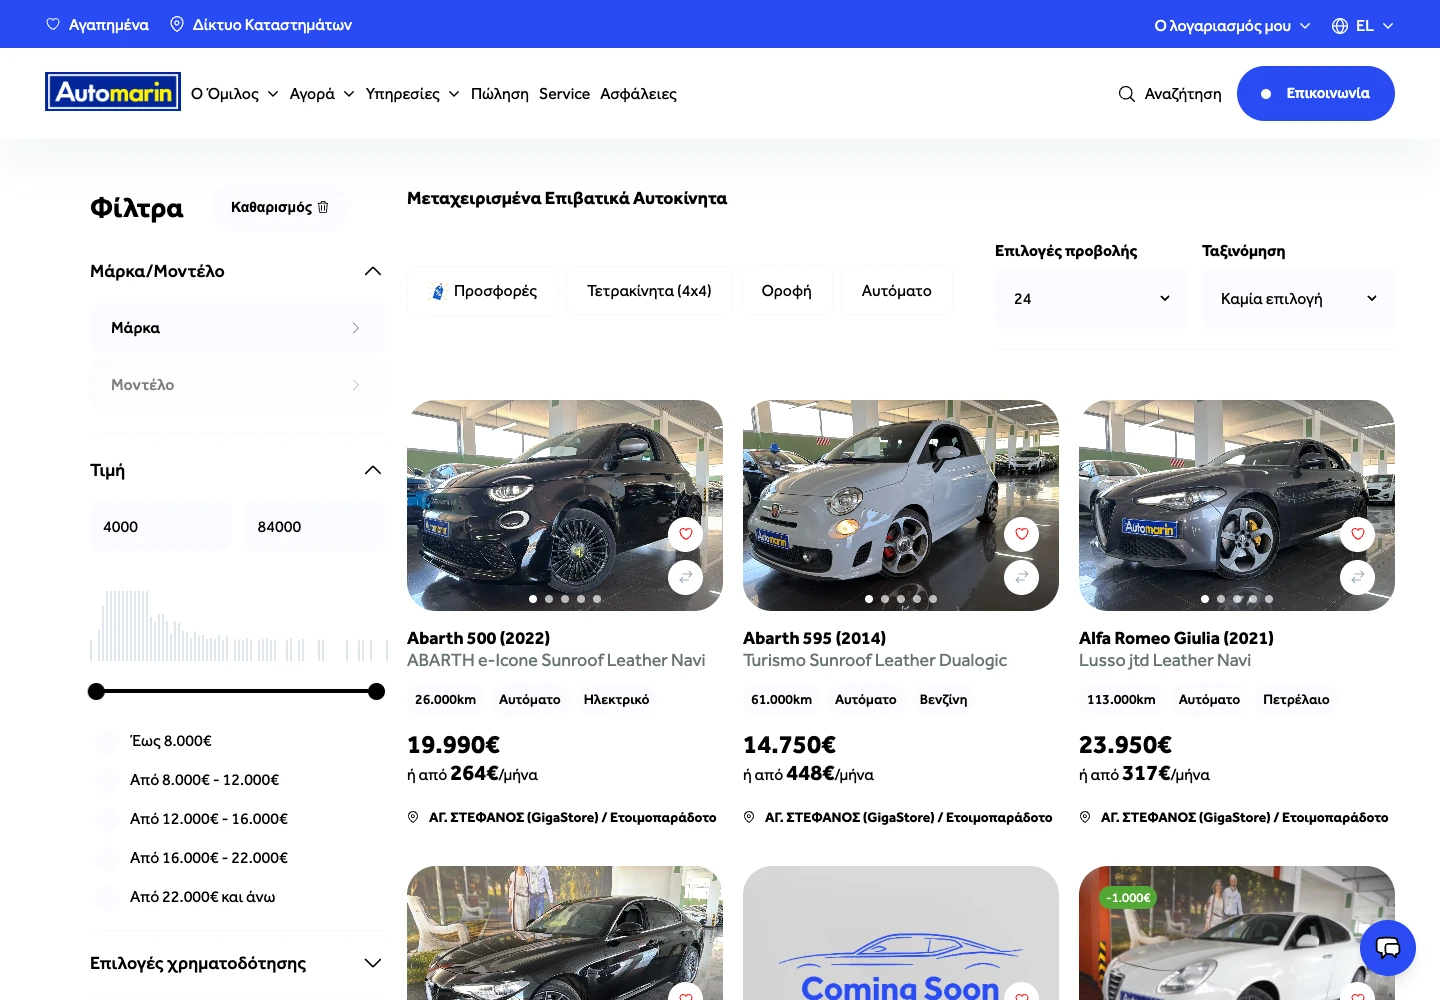Image resolution: width=1440 pixels, height=1000 pixels.
Task: Compare the Alfa Romeo Giulia with arrows icon
Action: 1358,577
